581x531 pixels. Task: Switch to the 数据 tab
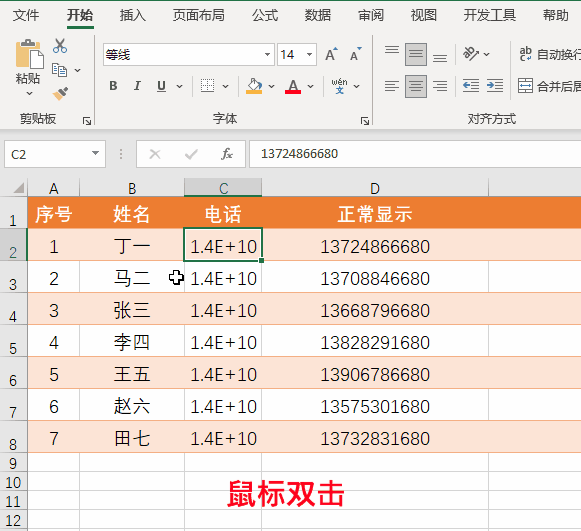(x=318, y=15)
